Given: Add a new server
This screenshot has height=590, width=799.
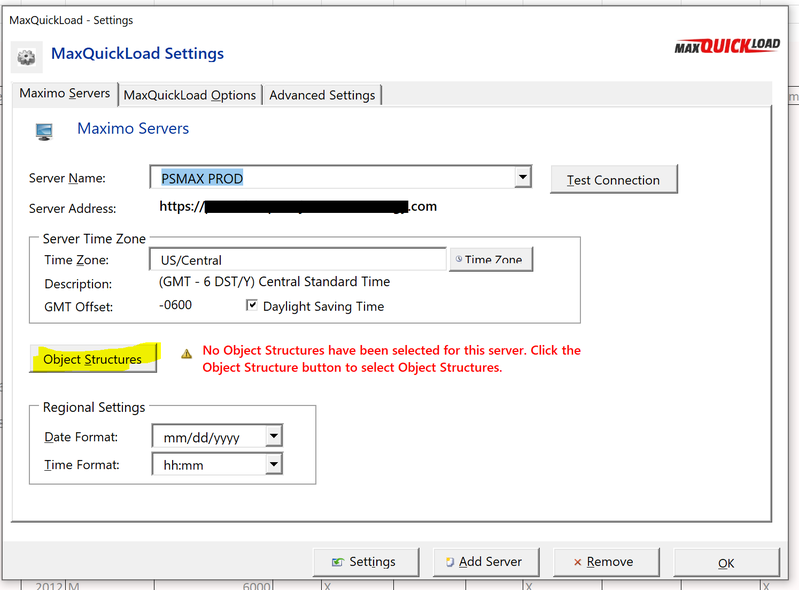Looking at the screenshot, I should point(486,562).
